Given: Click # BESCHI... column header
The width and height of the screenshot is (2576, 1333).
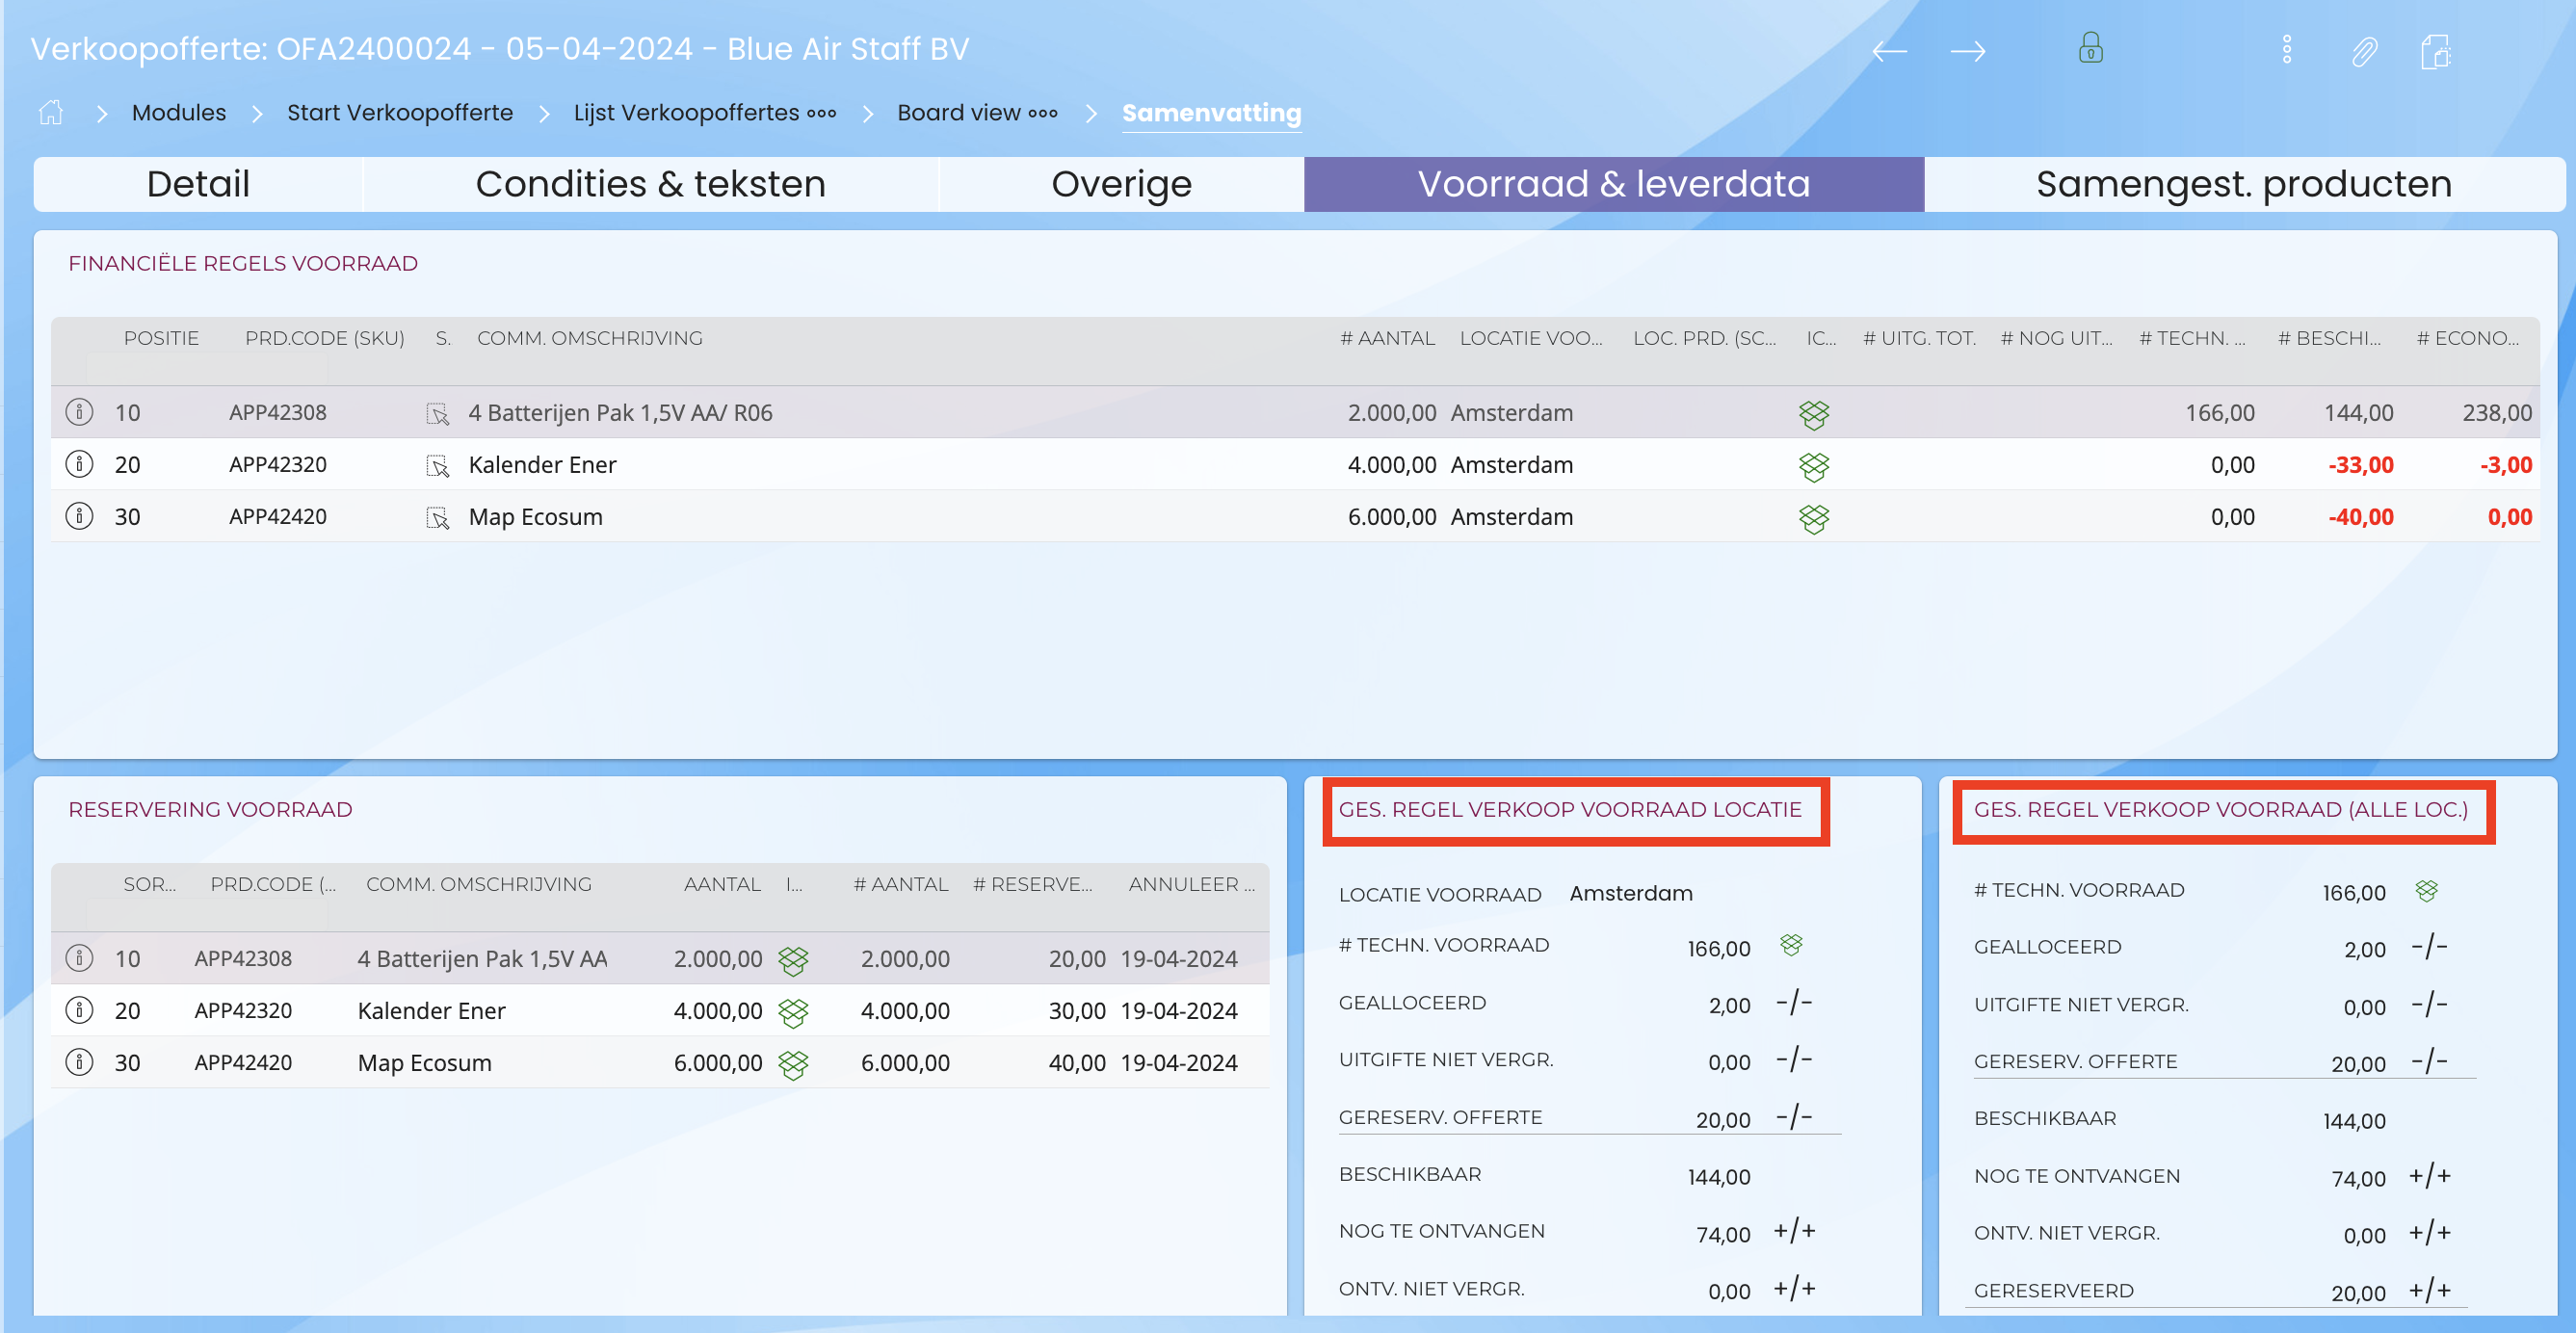Looking at the screenshot, I should tap(2329, 338).
